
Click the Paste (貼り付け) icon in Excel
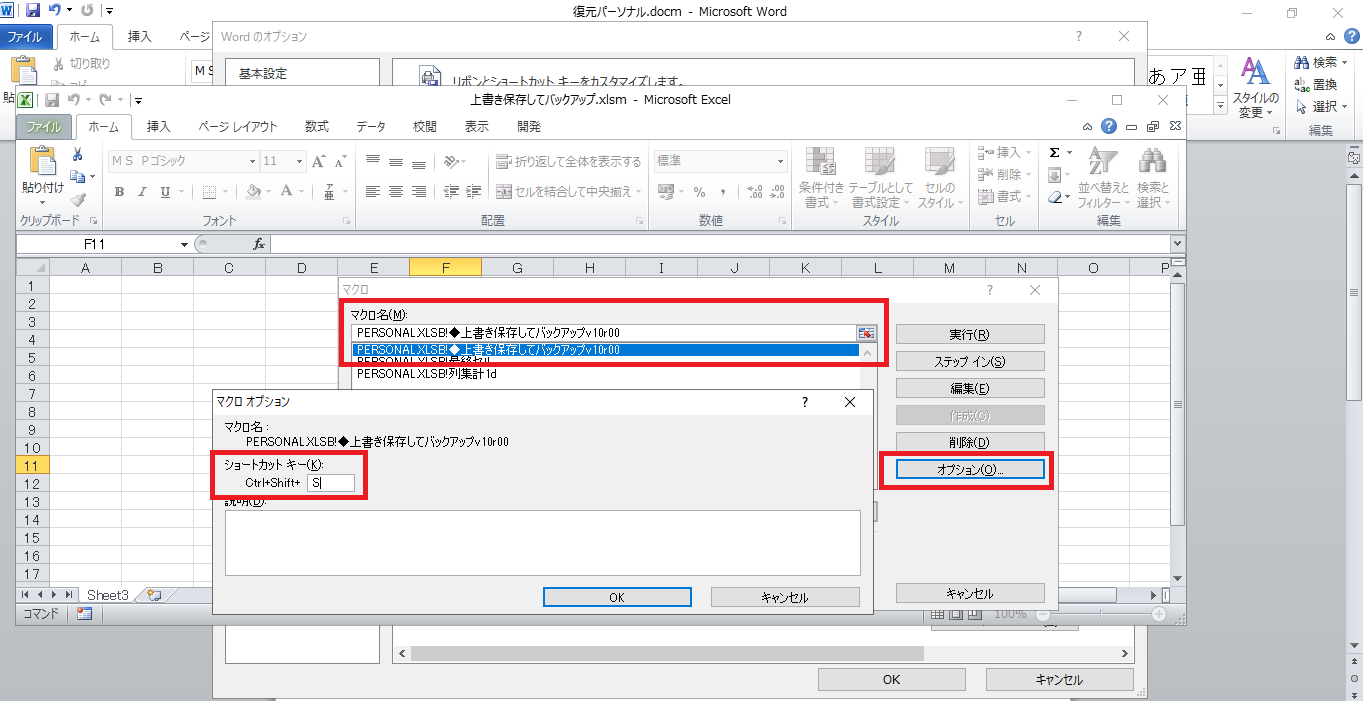click(x=43, y=160)
